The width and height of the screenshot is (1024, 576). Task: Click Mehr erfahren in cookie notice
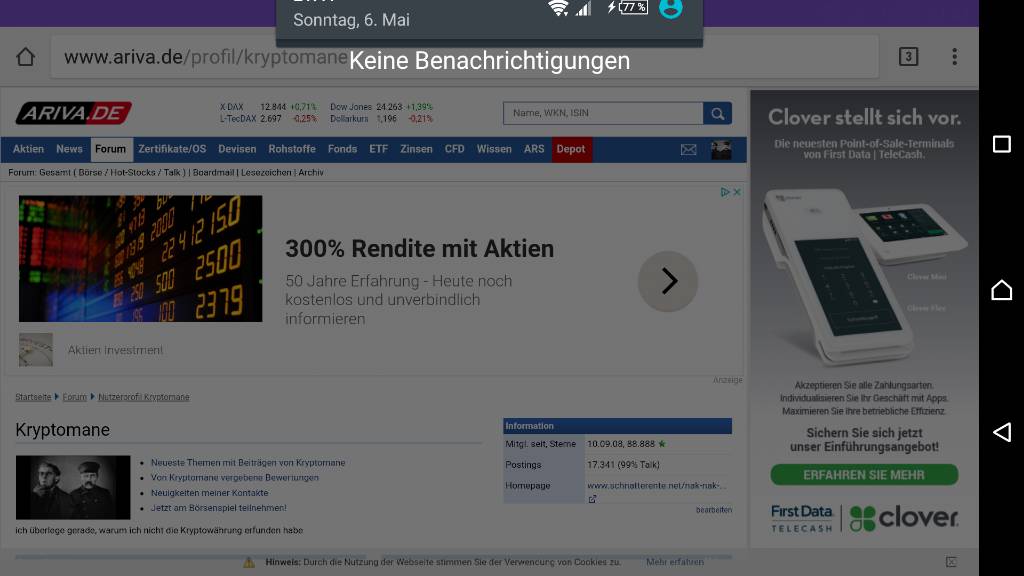click(675, 562)
